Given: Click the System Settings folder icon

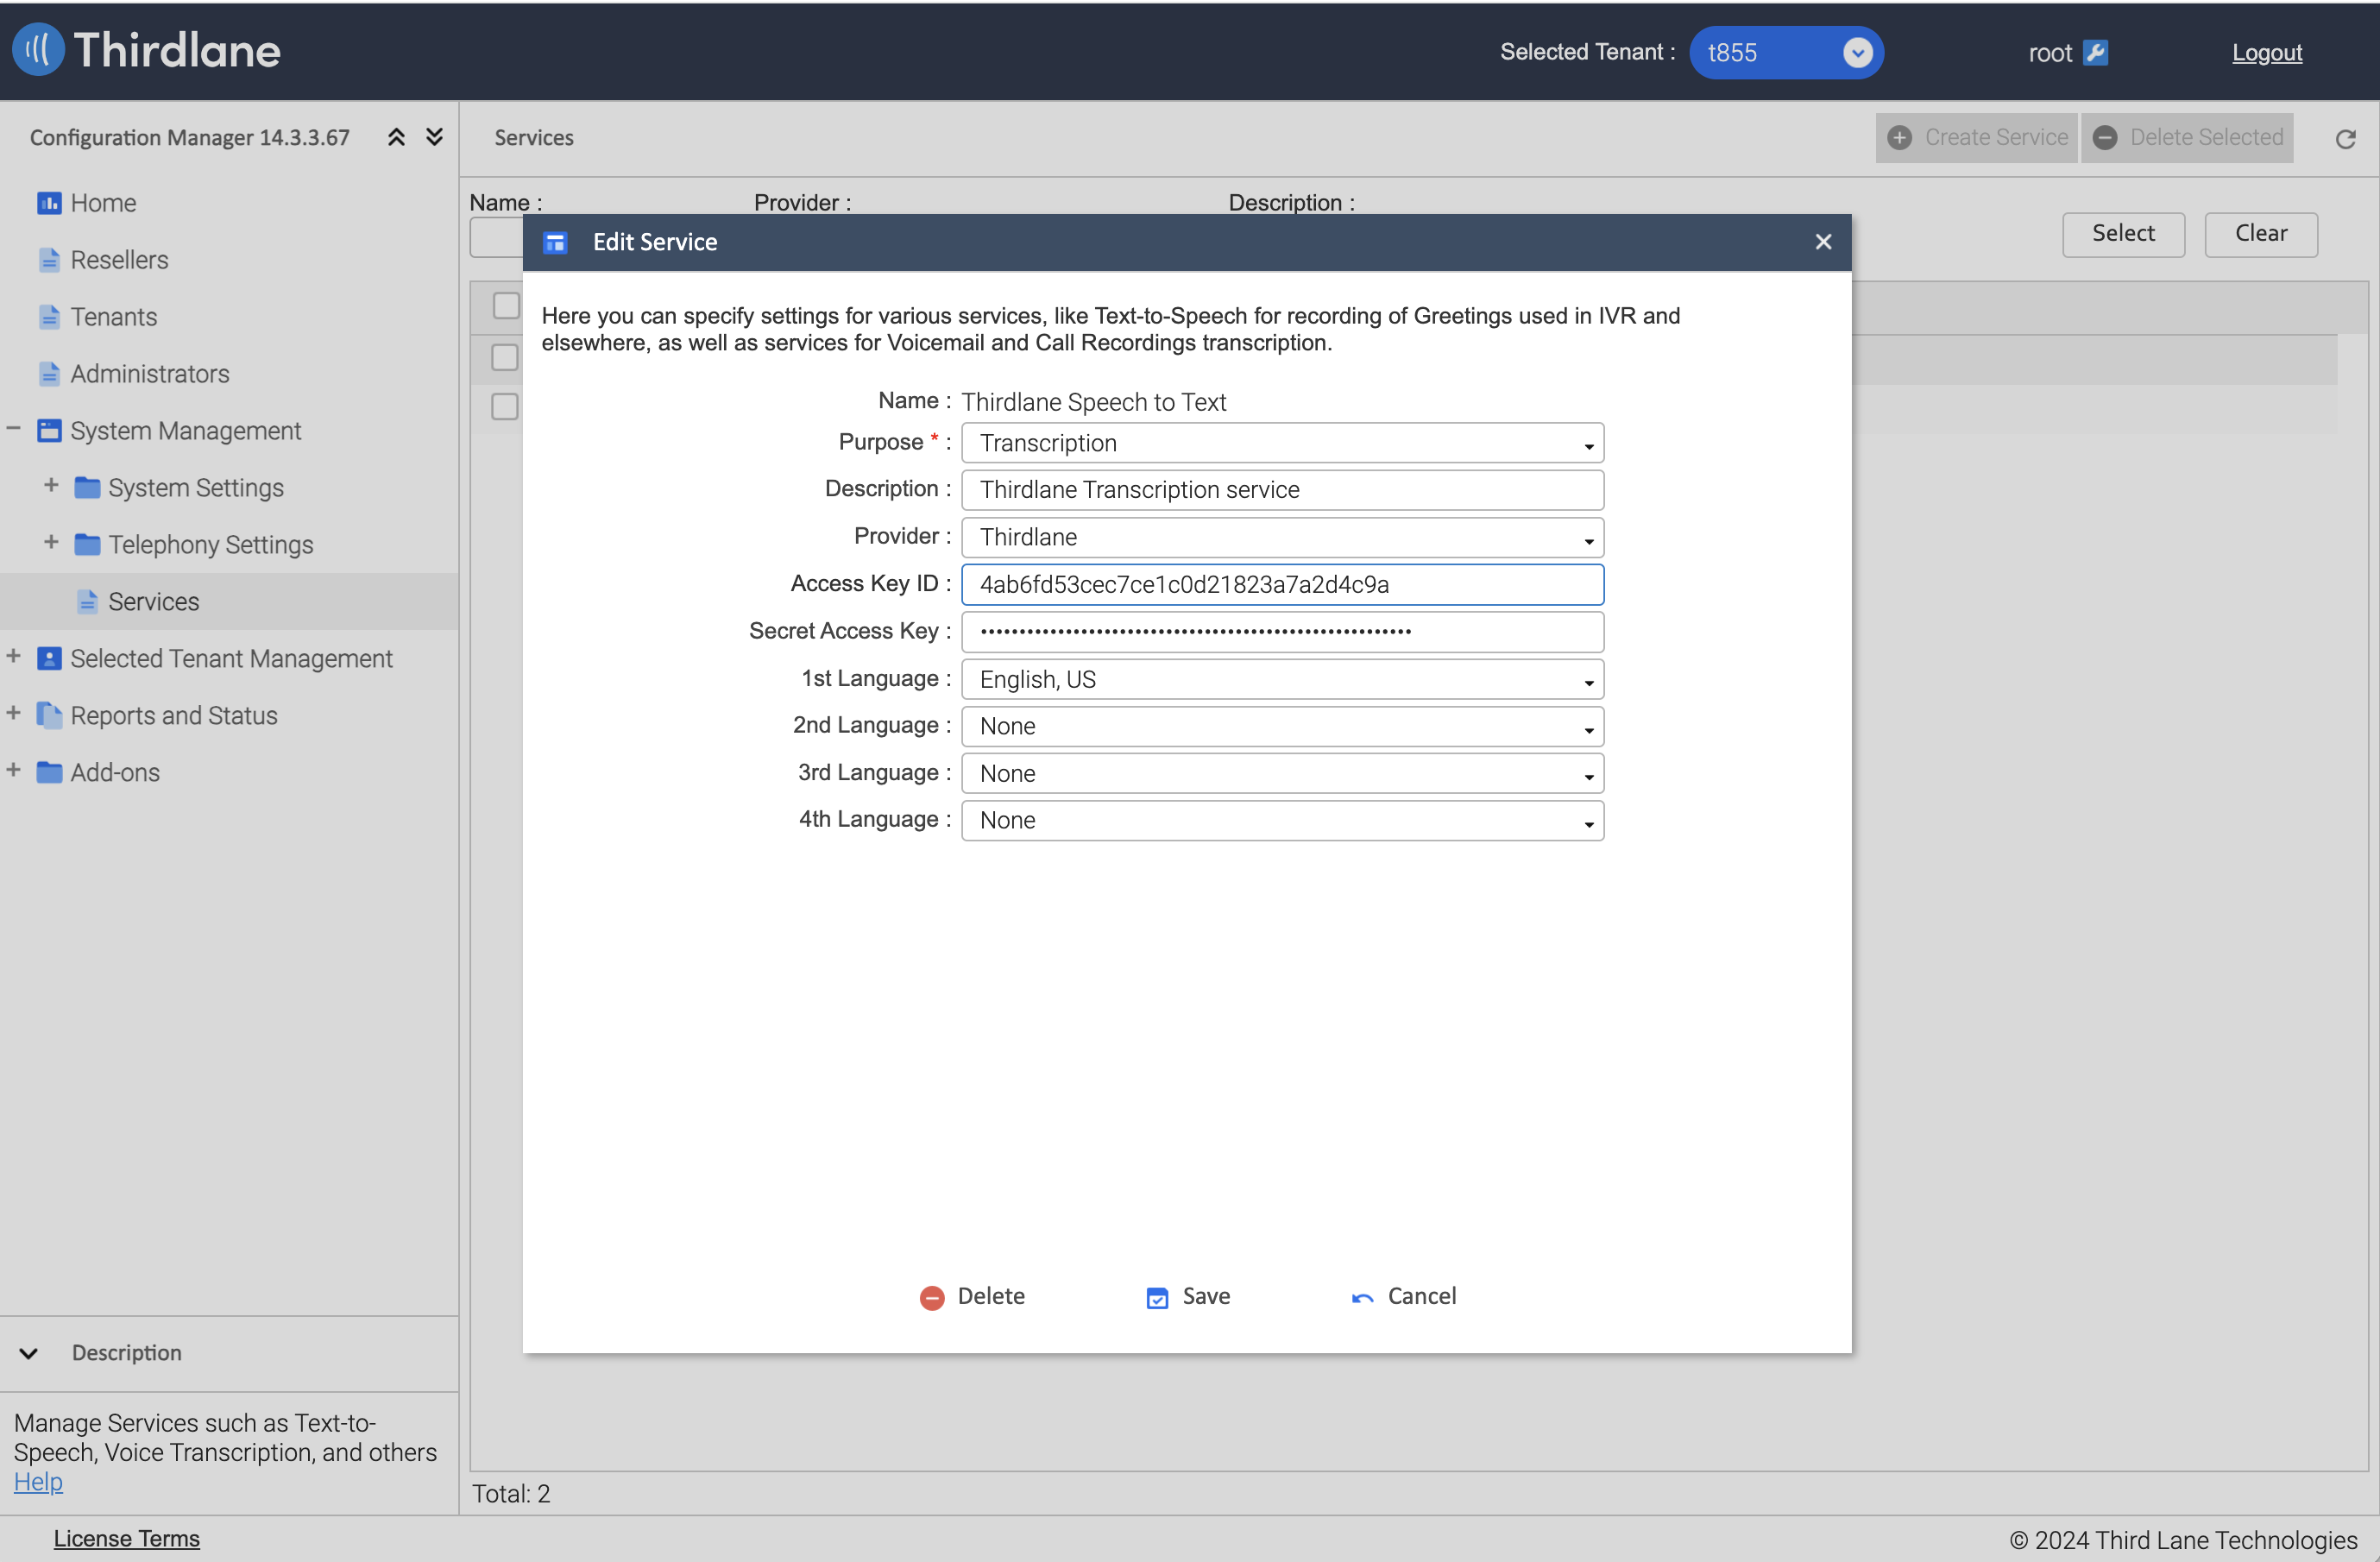Looking at the screenshot, I should click(x=87, y=488).
